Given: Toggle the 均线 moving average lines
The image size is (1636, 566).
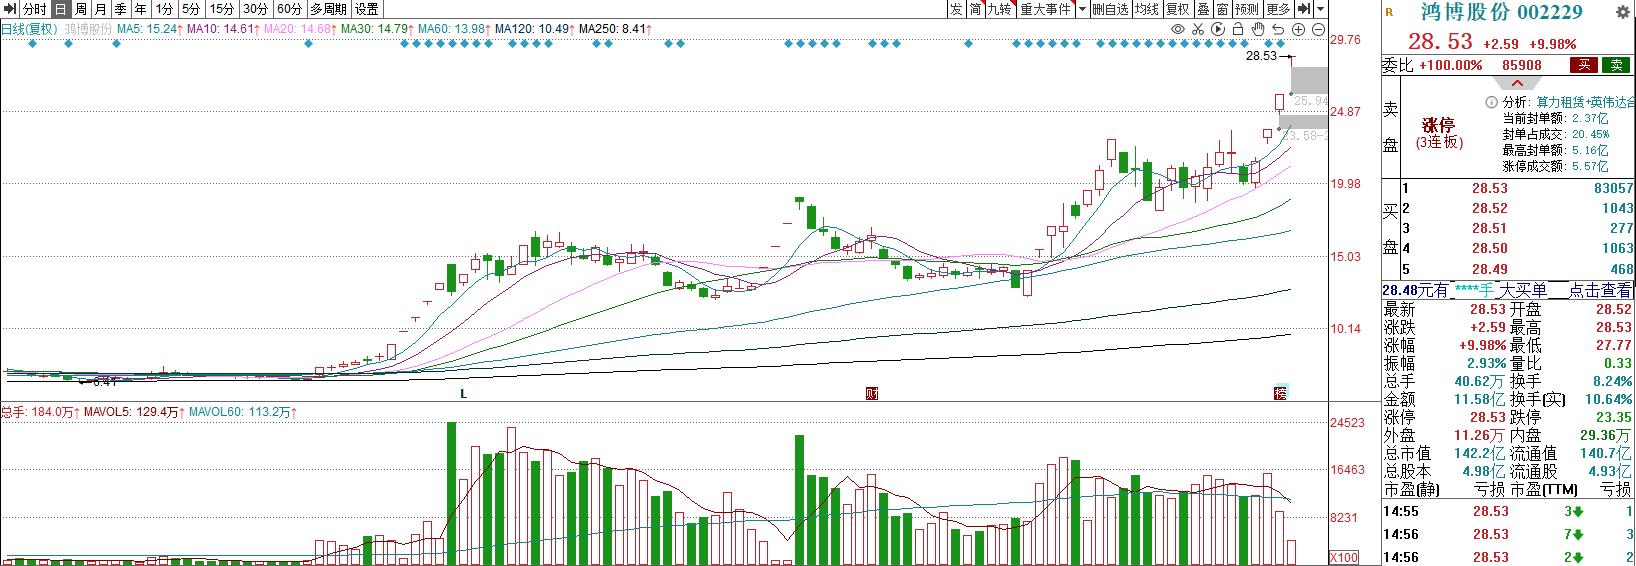Looking at the screenshot, I should pyautogui.click(x=1147, y=9).
